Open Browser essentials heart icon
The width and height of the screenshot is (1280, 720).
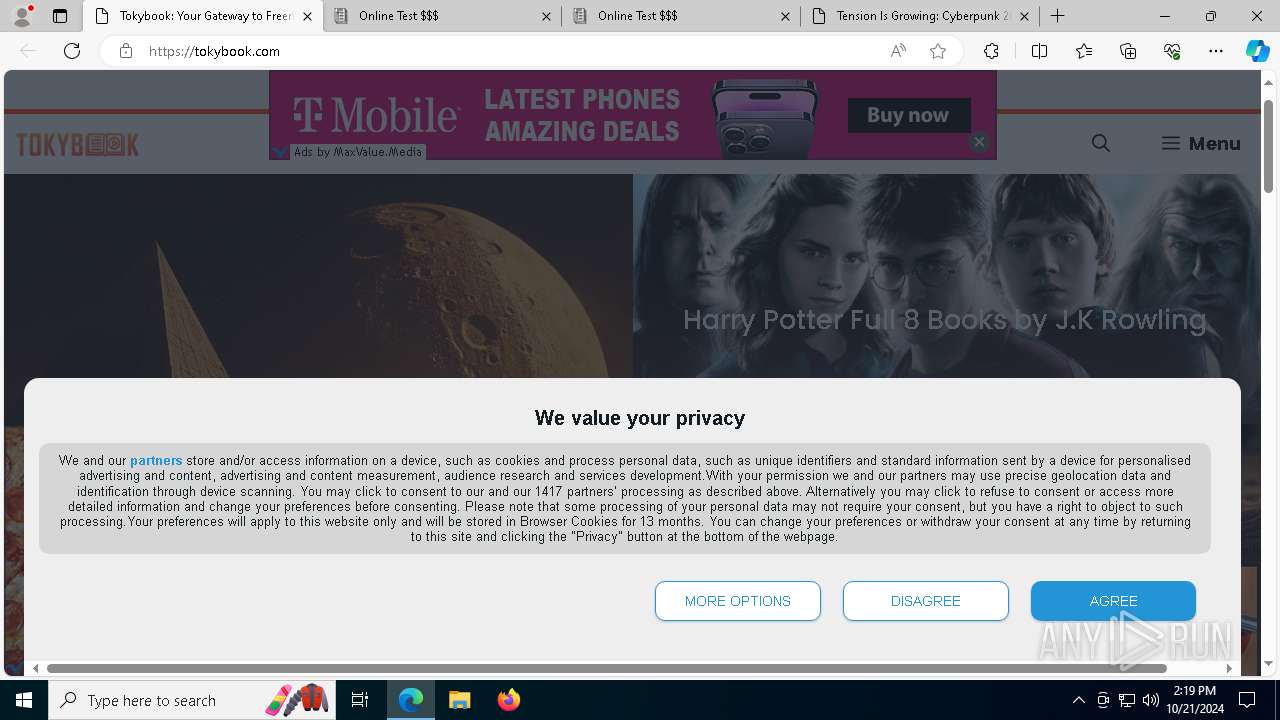pos(1172,51)
